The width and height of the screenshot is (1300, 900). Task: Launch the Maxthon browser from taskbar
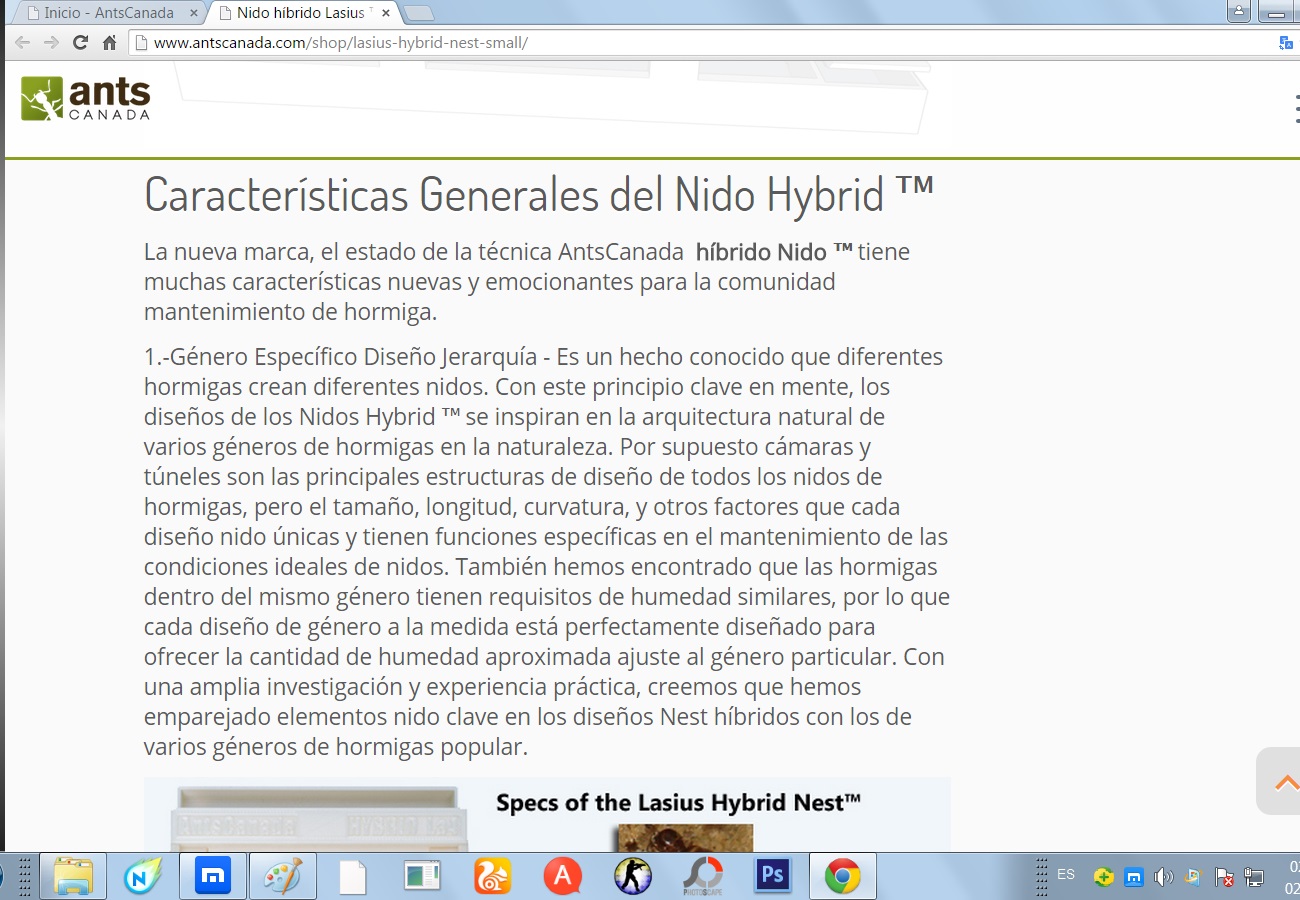(x=213, y=877)
